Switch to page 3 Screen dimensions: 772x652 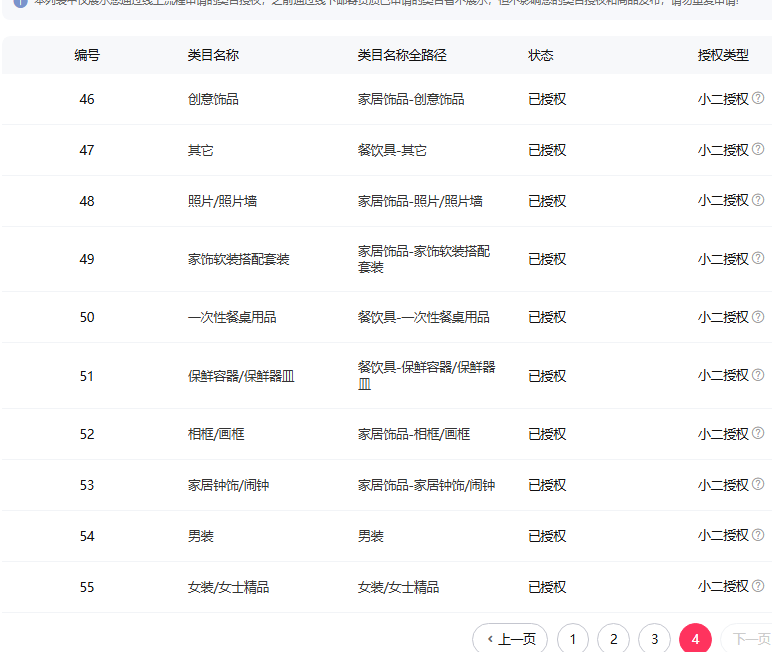[x=654, y=639]
